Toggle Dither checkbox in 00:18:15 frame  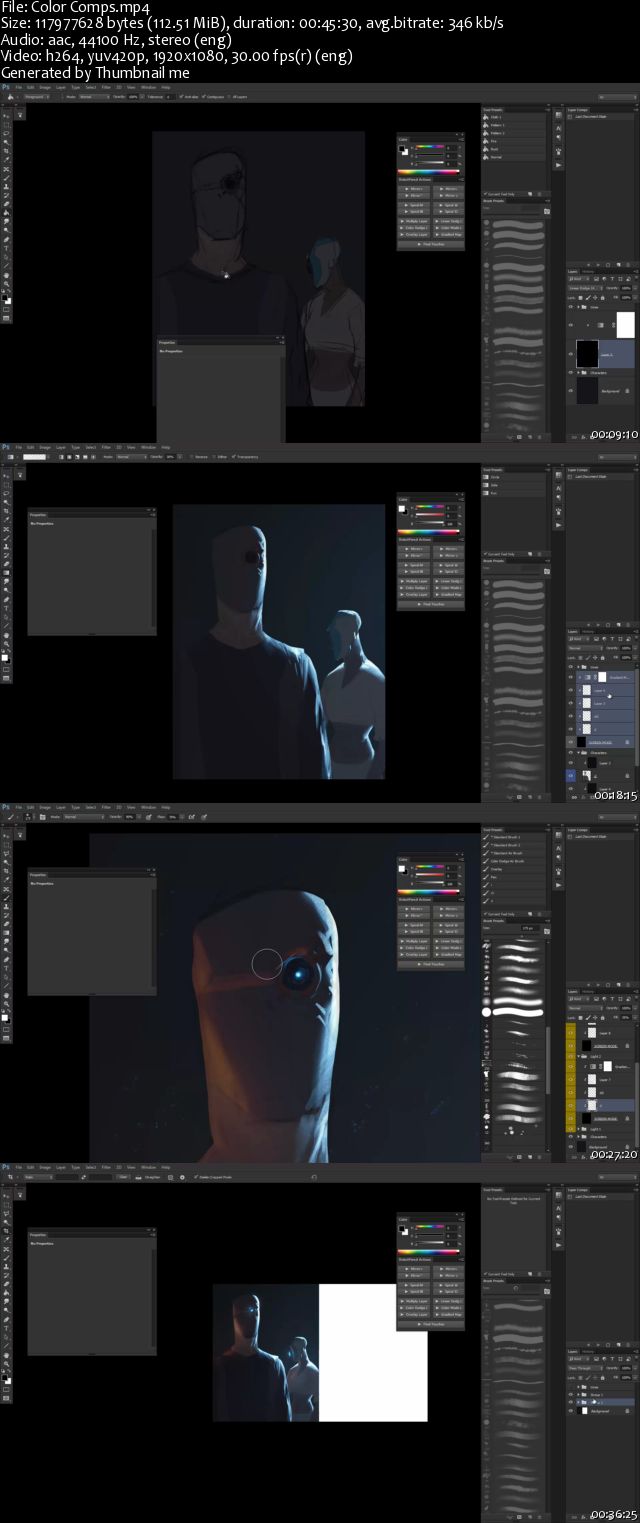pos(214,457)
